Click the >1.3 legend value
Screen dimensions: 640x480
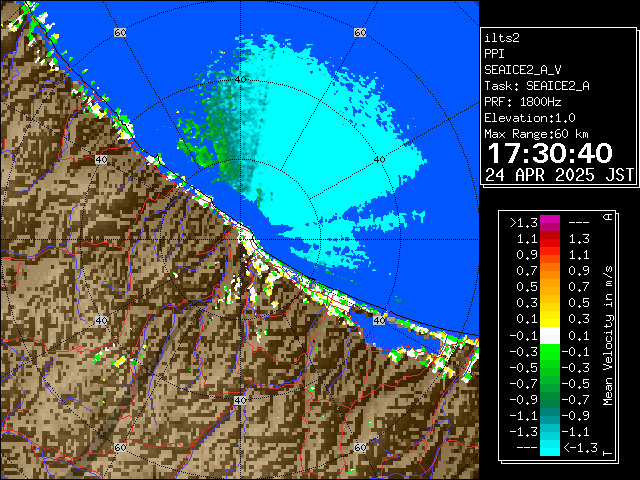(524, 223)
